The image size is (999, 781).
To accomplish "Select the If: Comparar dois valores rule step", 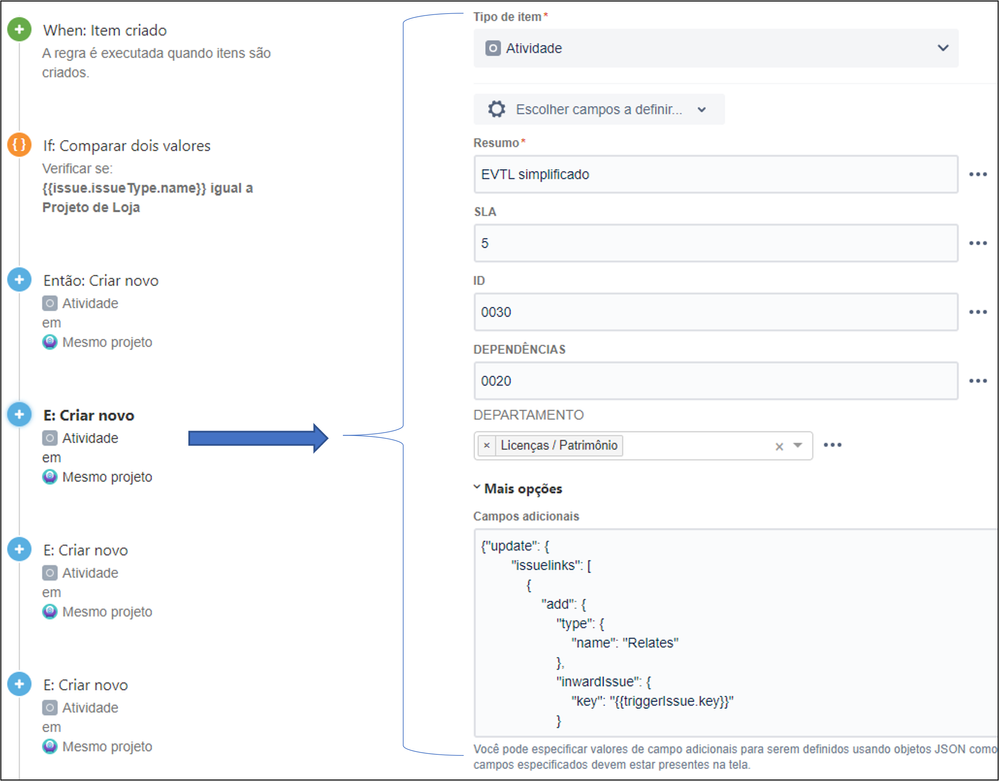I will click(126, 145).
